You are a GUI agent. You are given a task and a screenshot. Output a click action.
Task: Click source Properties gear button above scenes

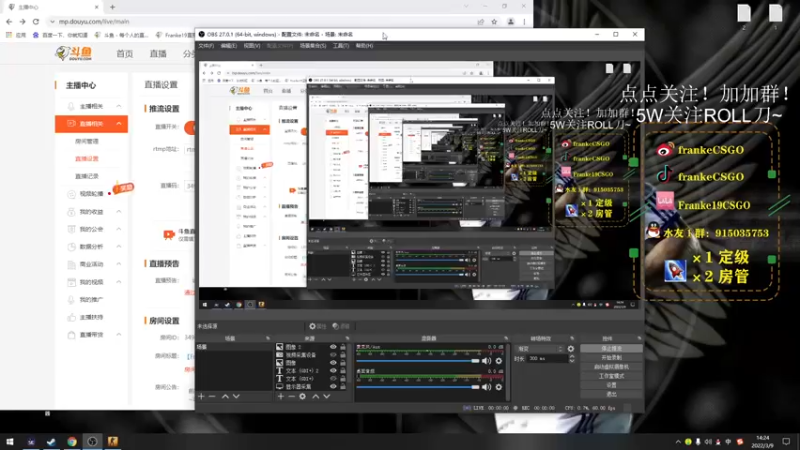pyautogui.click(x=317, y=326)
